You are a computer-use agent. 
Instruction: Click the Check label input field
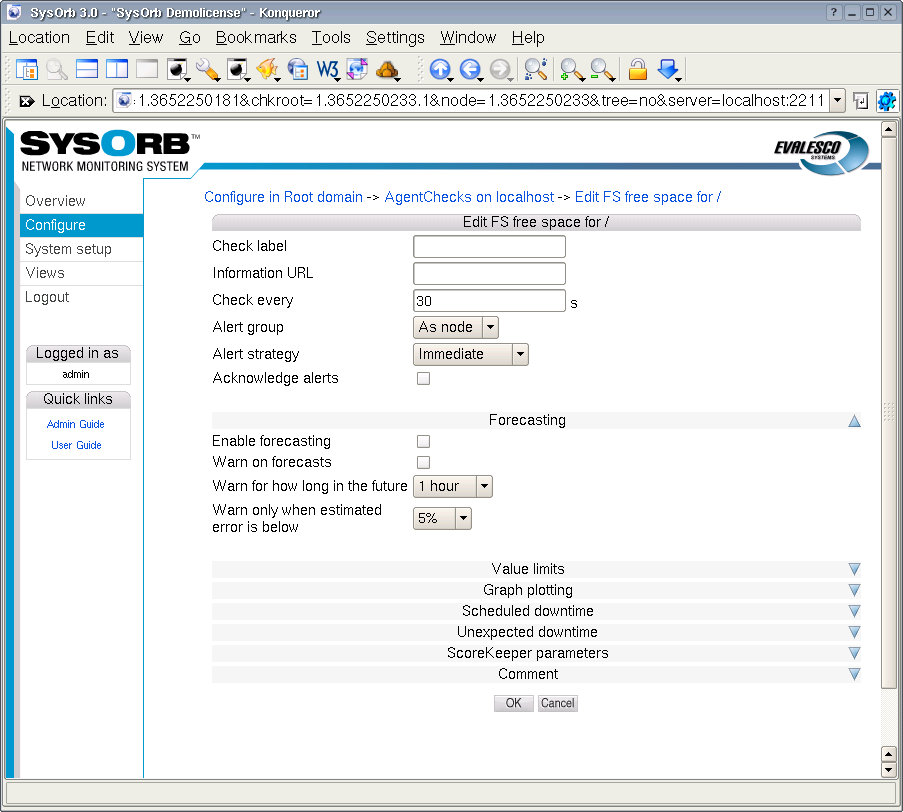(490, 246)
